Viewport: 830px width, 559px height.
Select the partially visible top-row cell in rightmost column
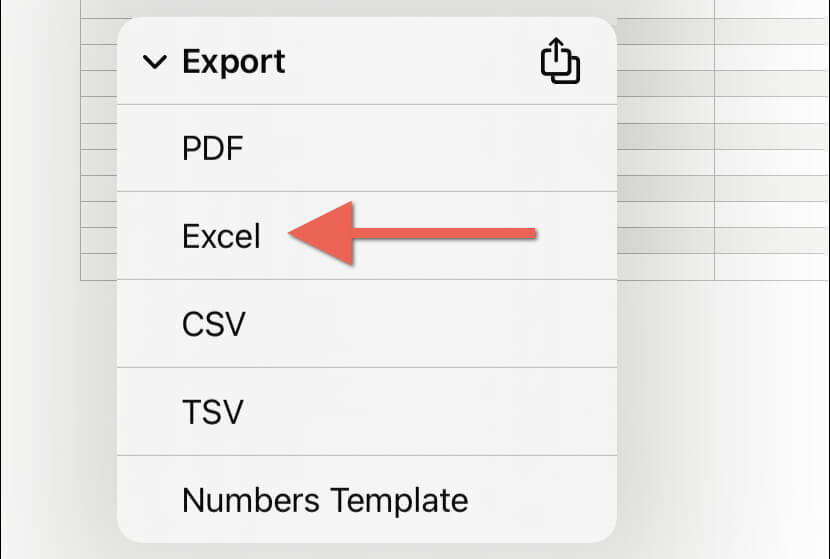point(772,9)
